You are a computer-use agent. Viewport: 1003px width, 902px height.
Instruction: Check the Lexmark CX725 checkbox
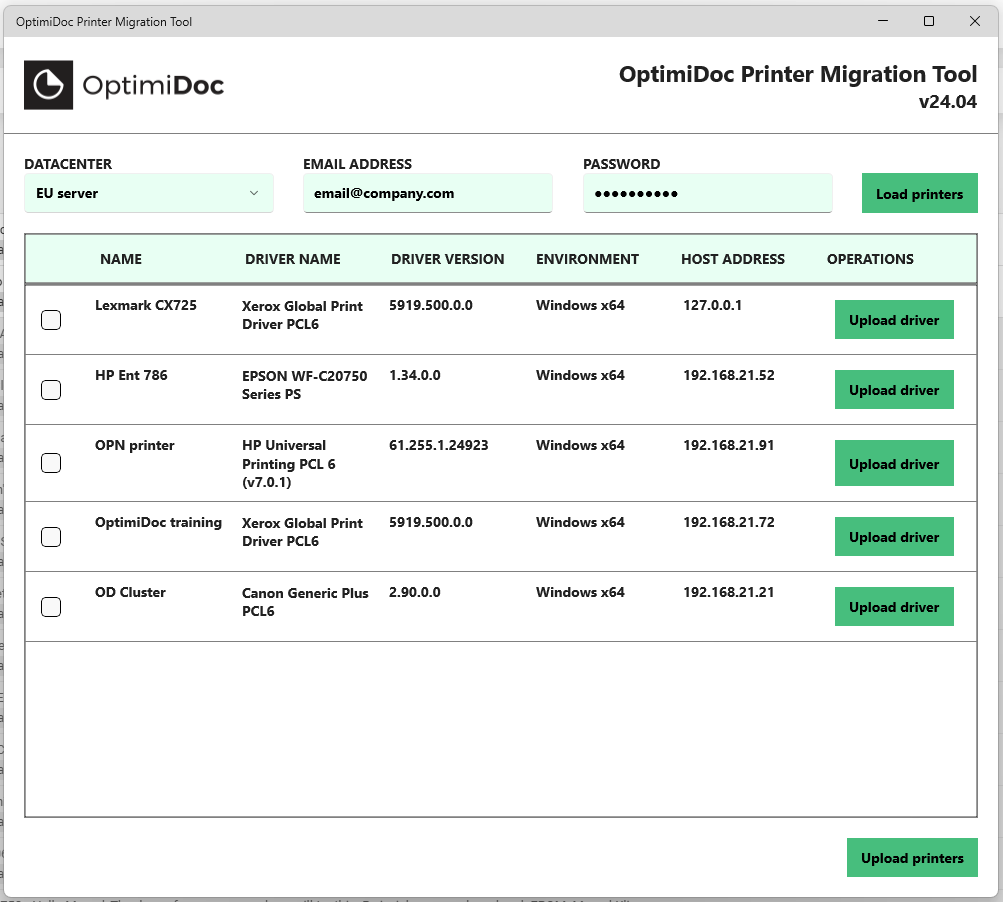[51, 320]
